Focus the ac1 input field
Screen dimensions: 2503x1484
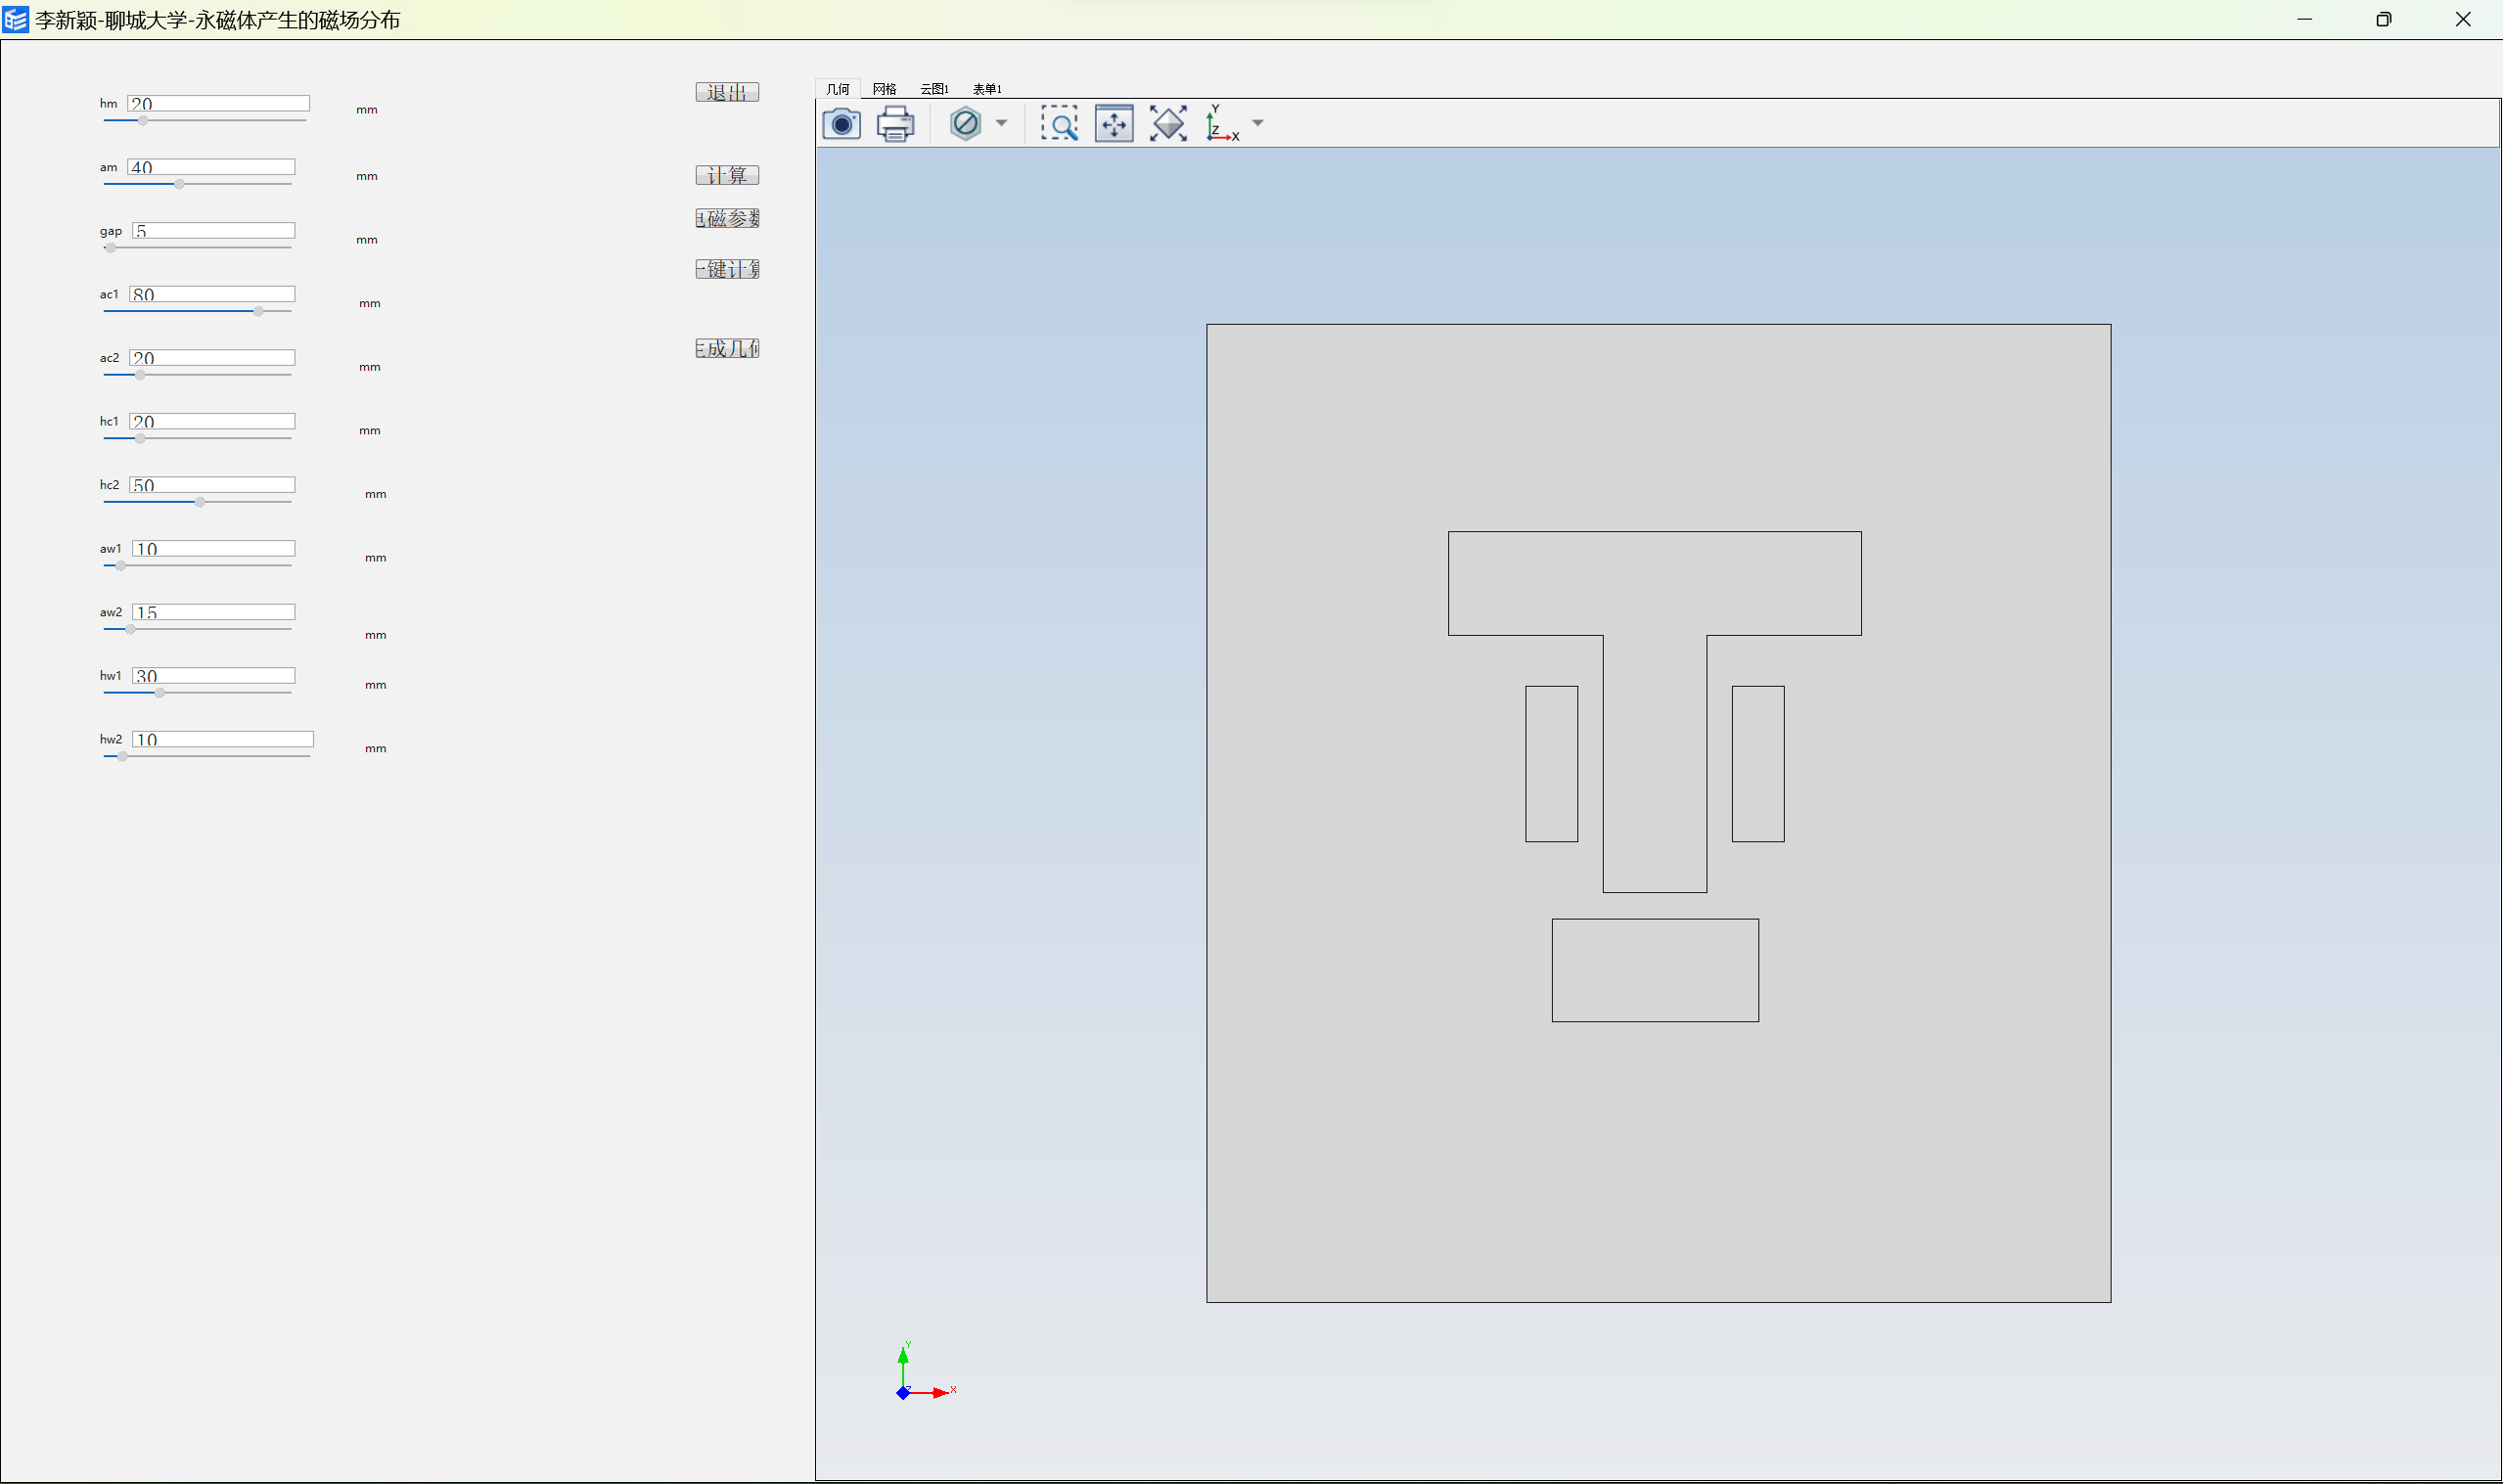[x=212, y=294]
